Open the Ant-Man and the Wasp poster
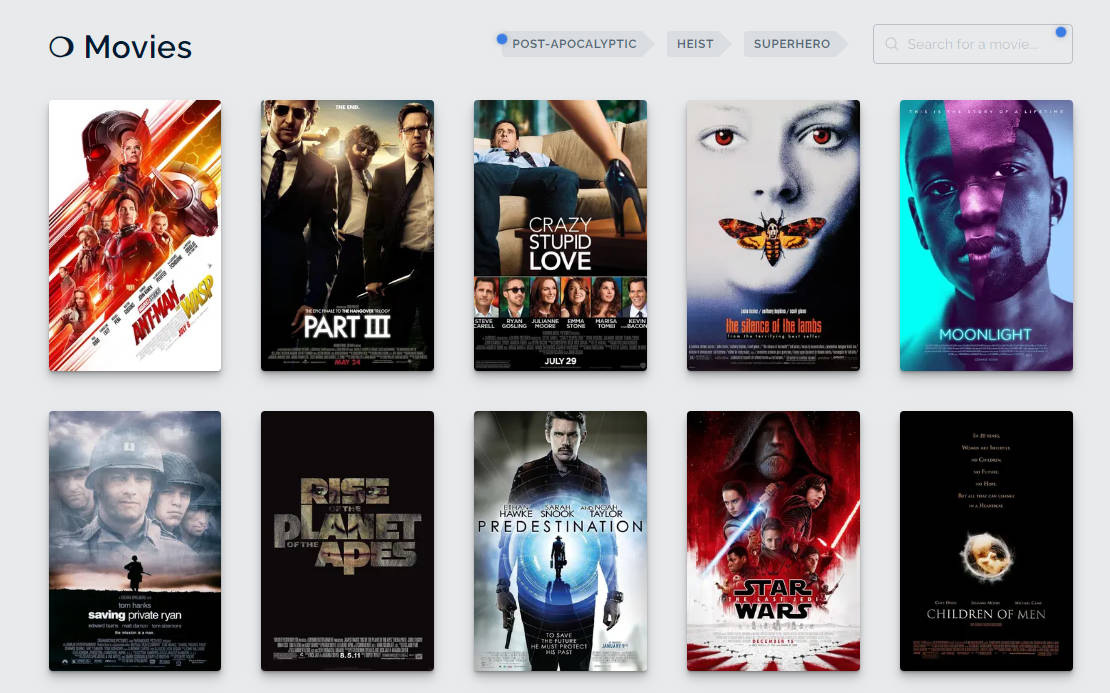Screen dimensions: 1110x693 (x=135, y=235)
